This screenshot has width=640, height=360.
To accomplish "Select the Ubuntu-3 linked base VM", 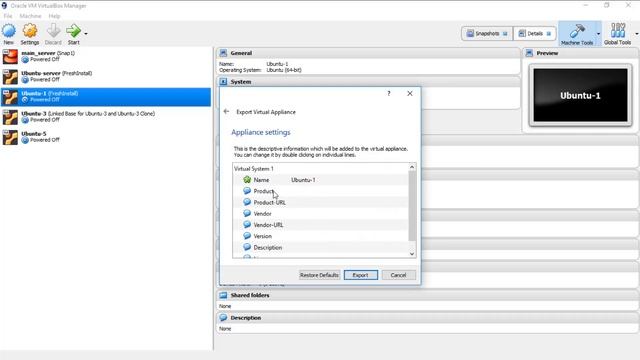I will tap(106, 117).
